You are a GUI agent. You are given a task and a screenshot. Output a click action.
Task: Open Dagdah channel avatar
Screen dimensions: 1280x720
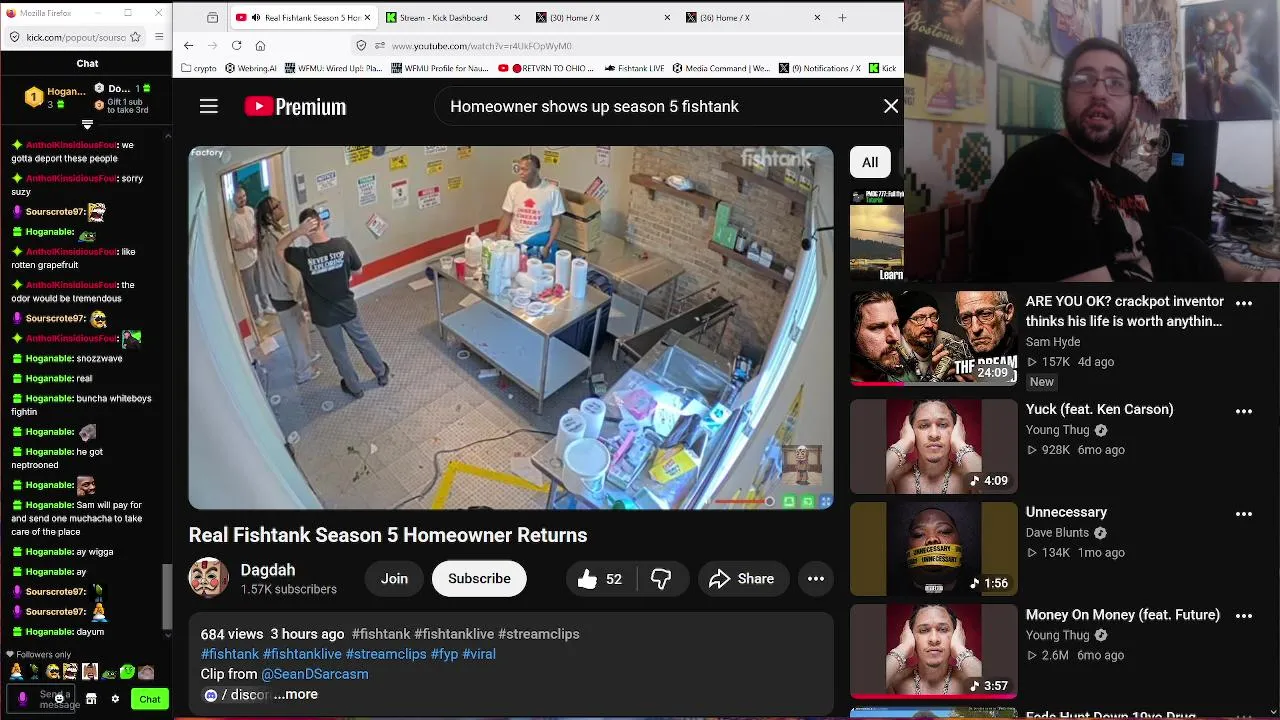click(209, 578)
